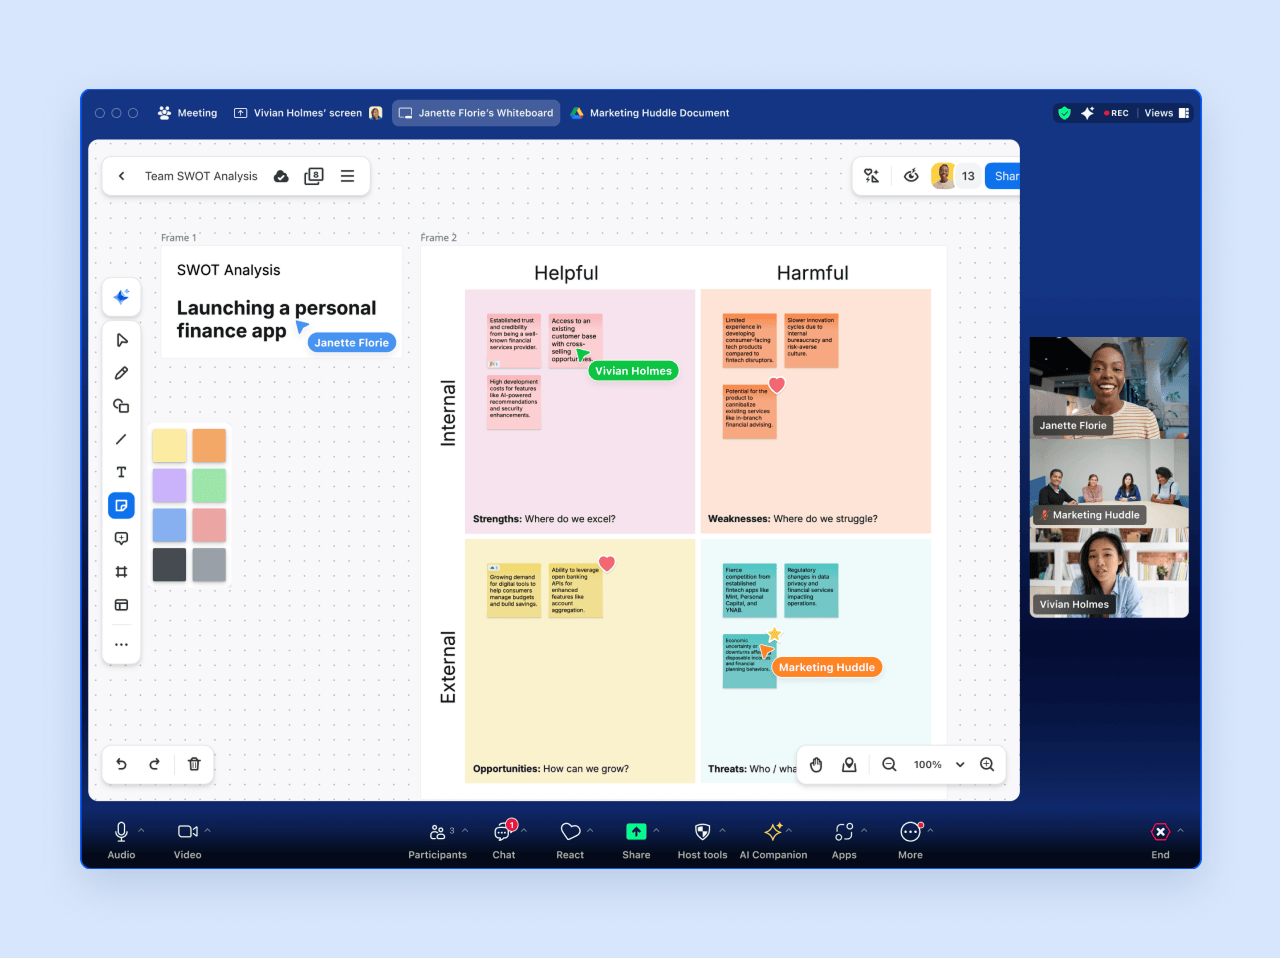Toggle the Video camera button

(187, 832)
